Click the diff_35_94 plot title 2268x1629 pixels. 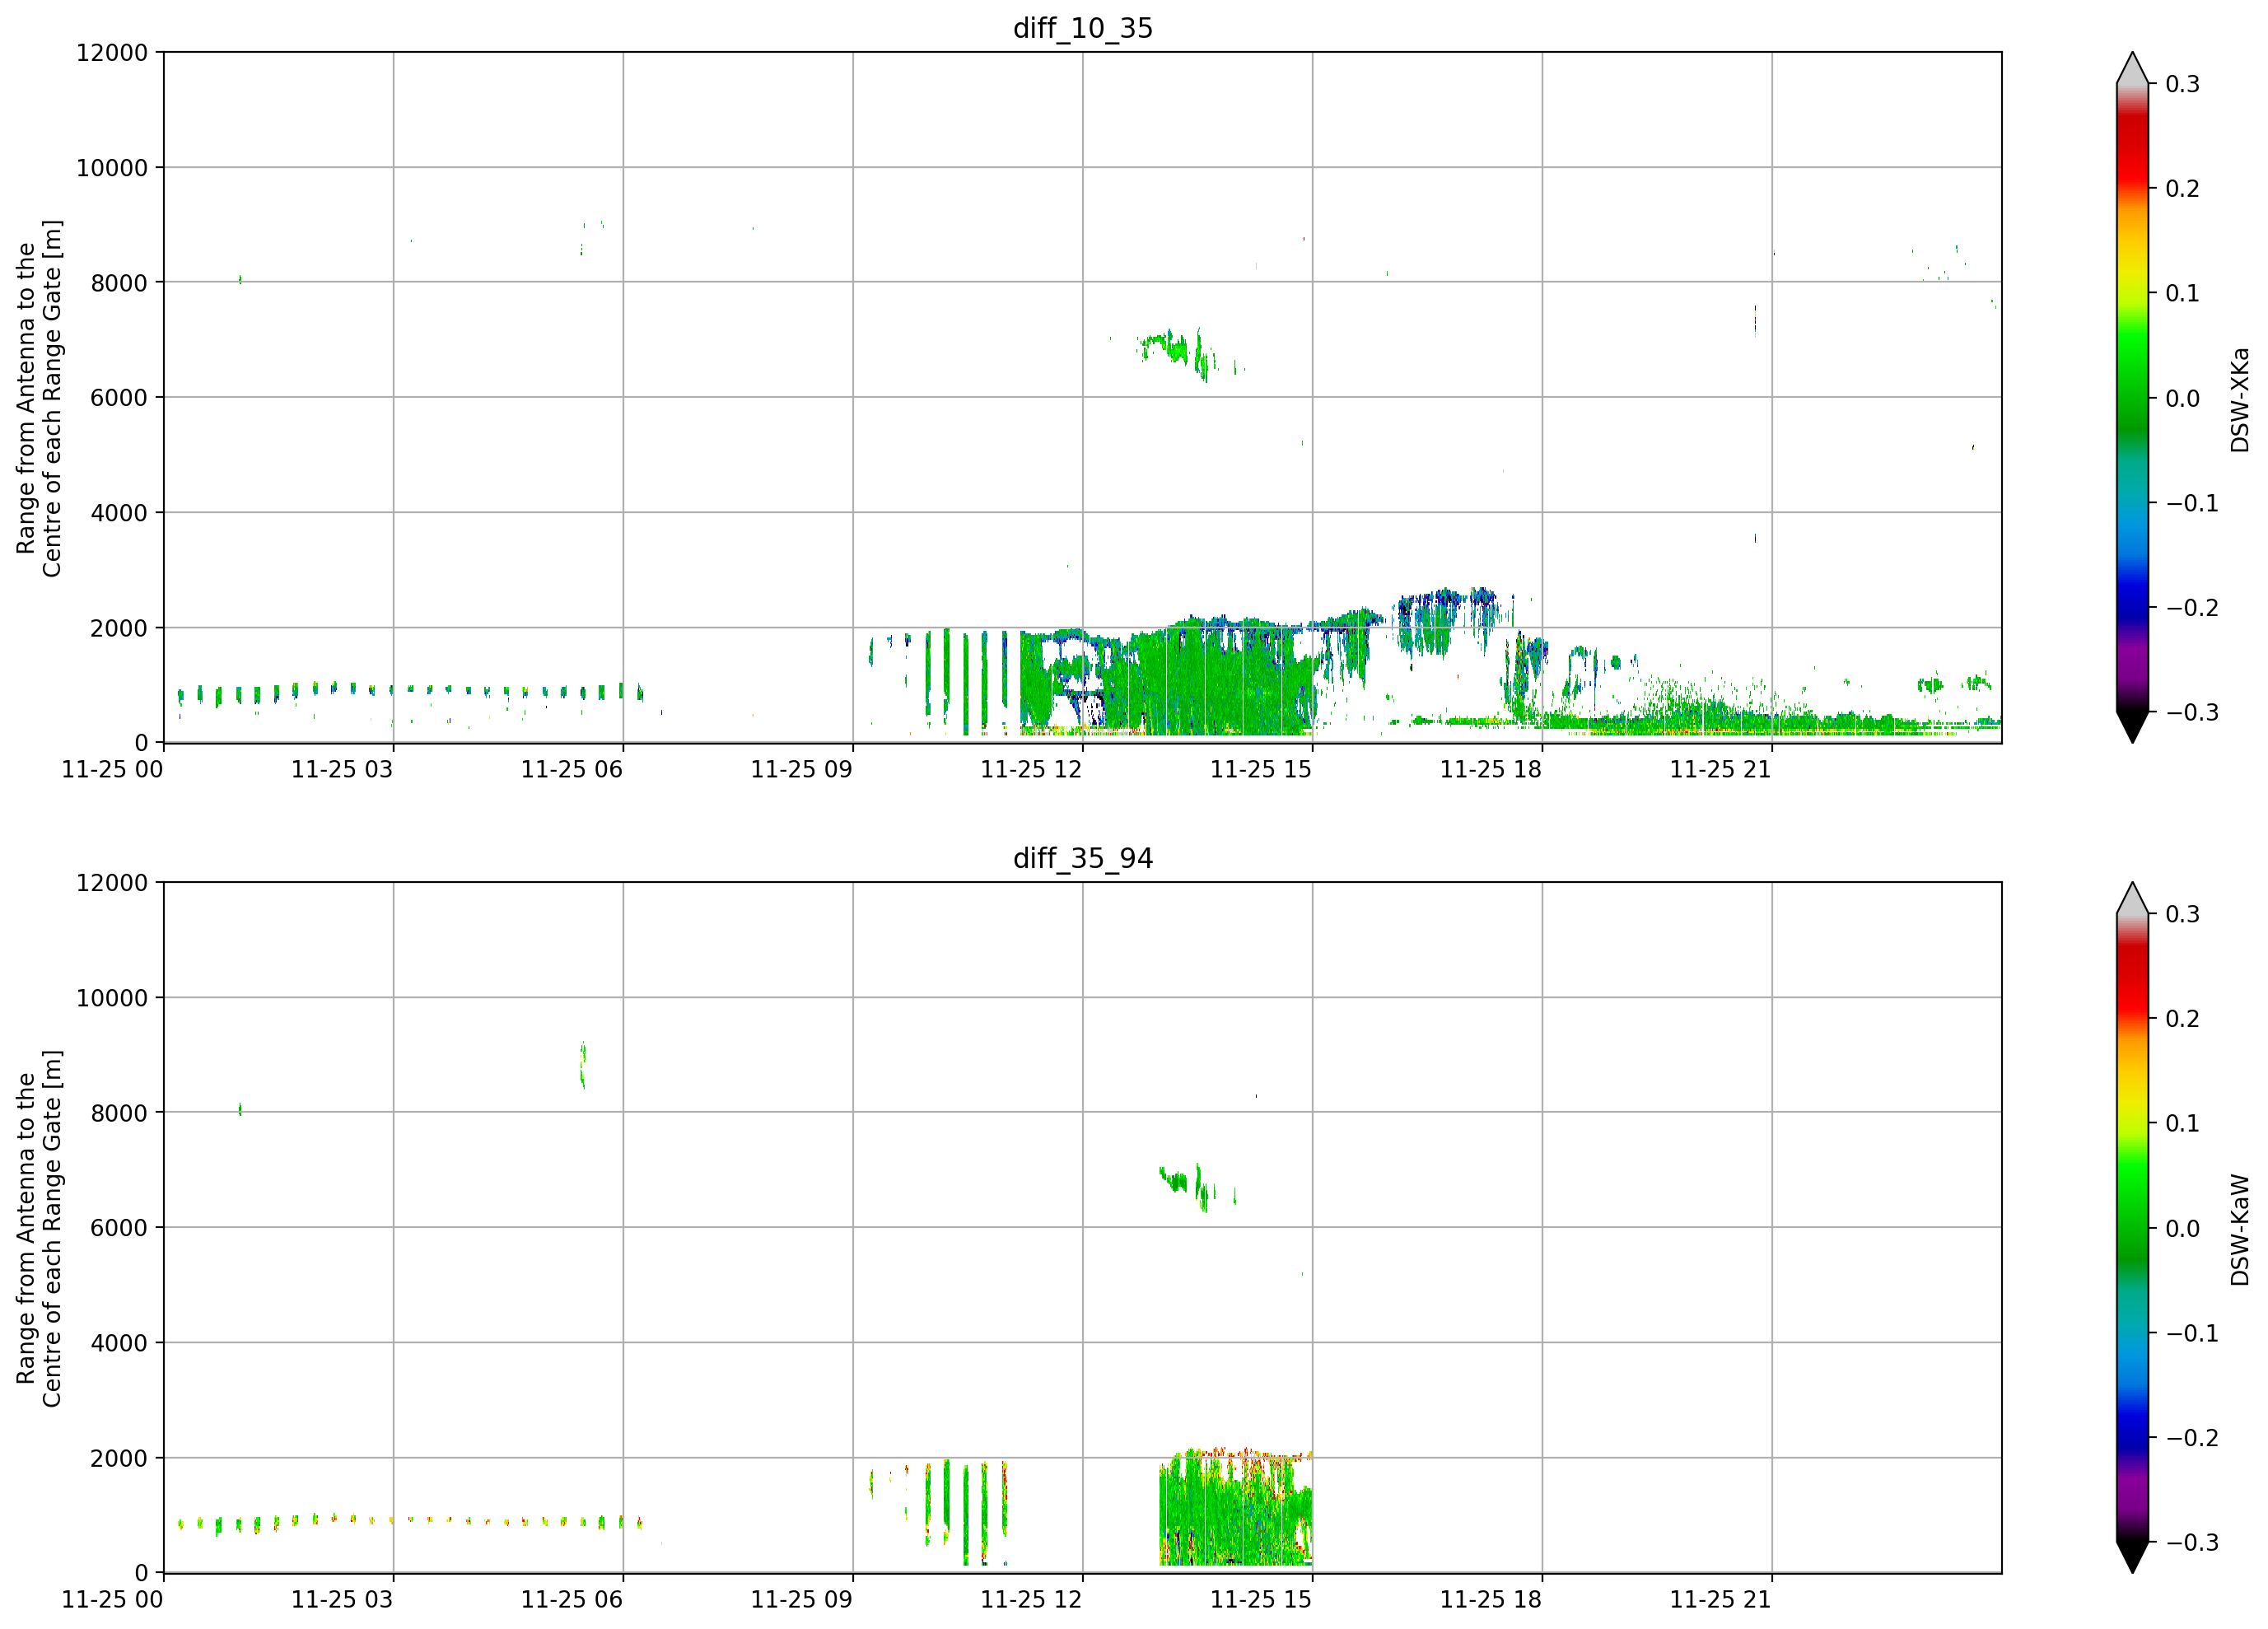tap(1083, 858)
